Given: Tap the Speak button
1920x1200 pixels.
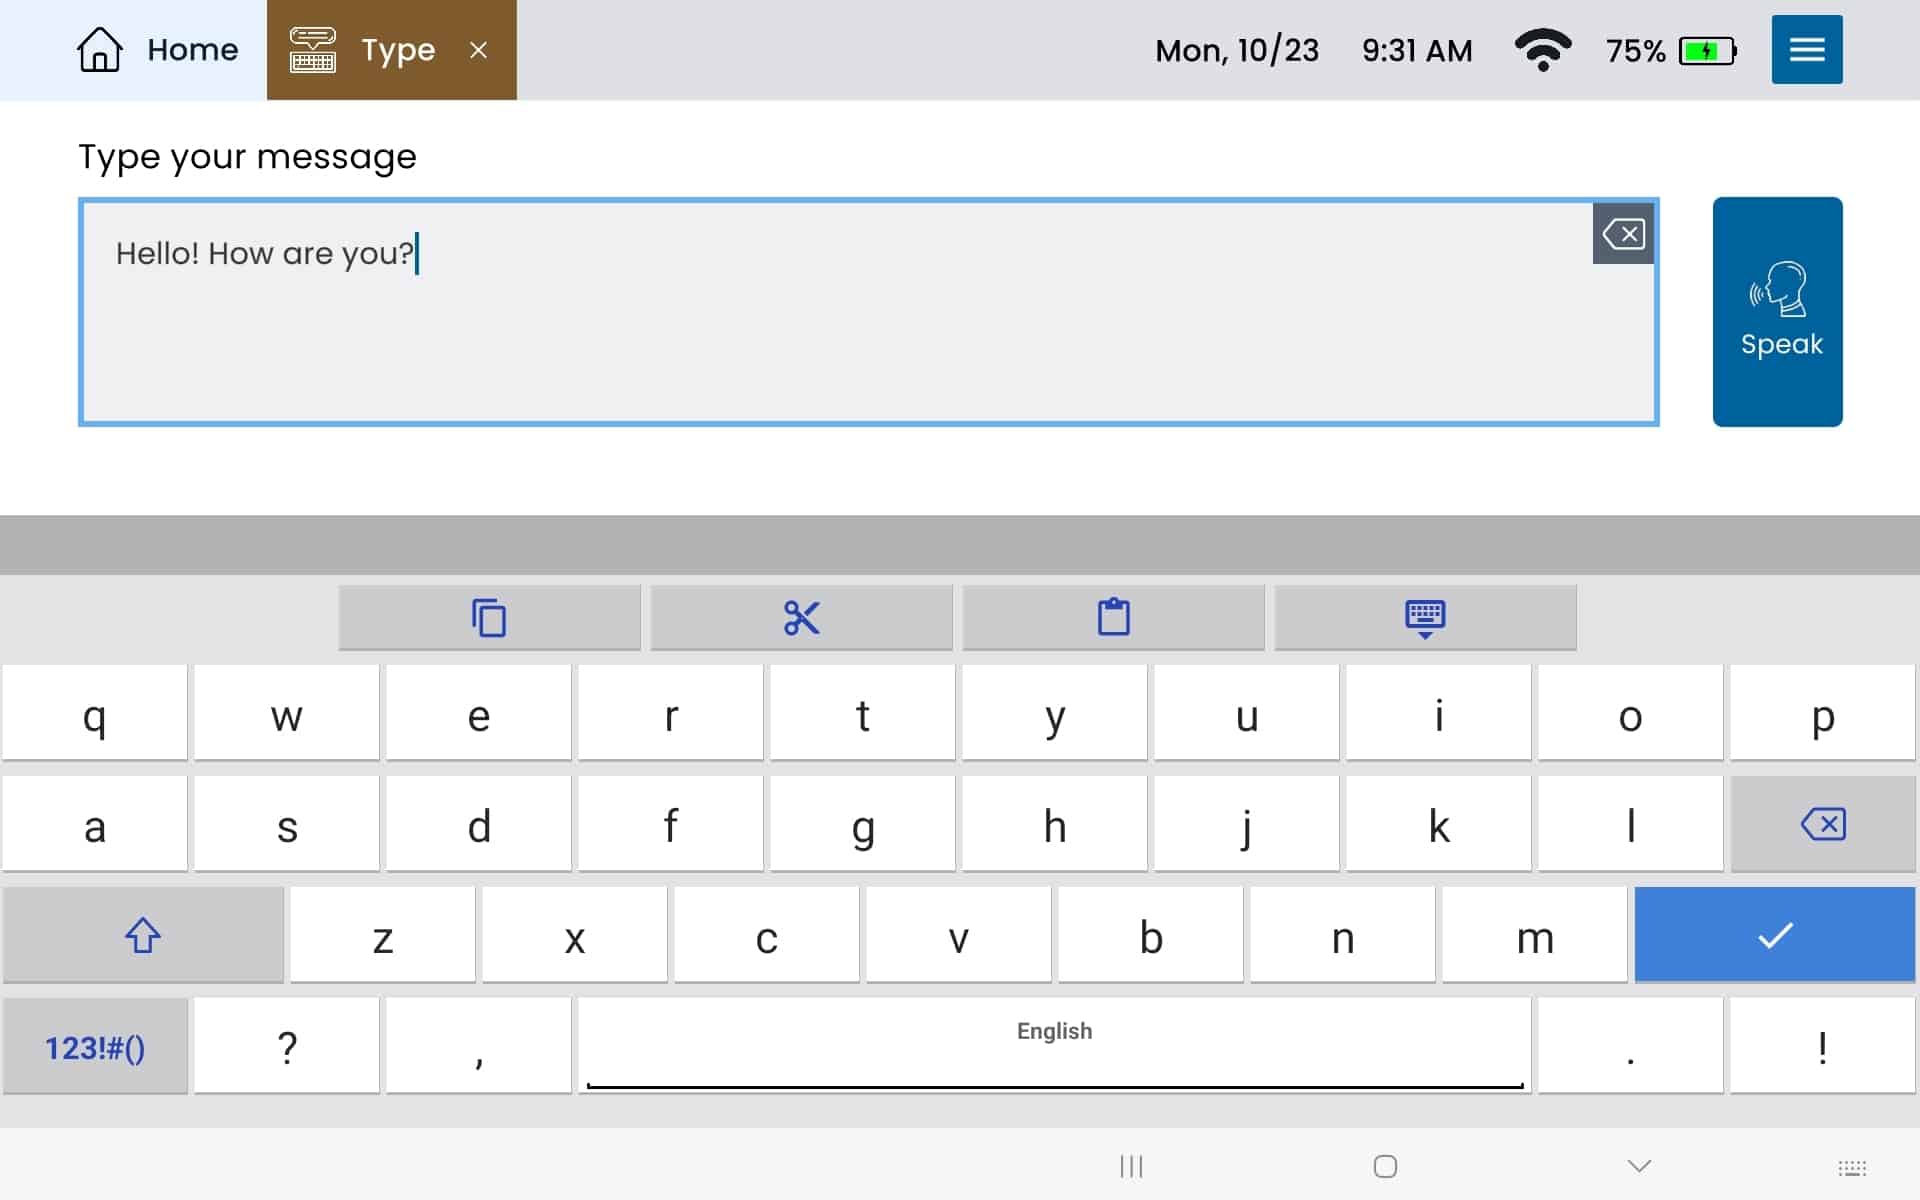Looking at the screenshot, I should [1777, 311].
